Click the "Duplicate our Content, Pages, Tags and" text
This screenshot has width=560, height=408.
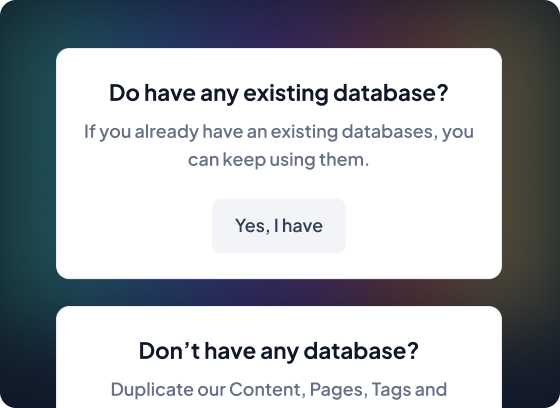(279, 389)
